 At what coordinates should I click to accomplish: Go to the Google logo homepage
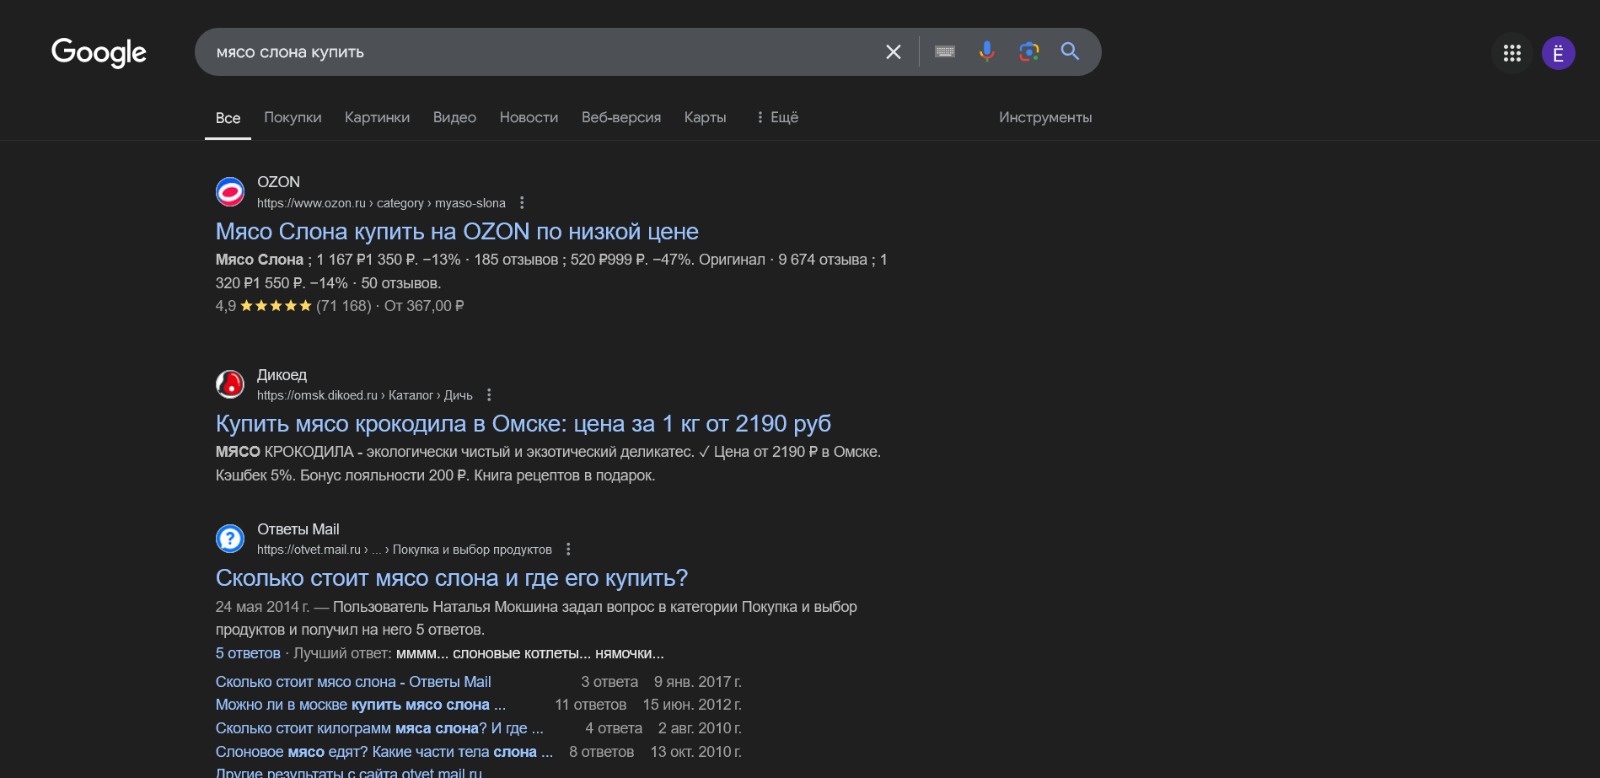click(99, 53)
